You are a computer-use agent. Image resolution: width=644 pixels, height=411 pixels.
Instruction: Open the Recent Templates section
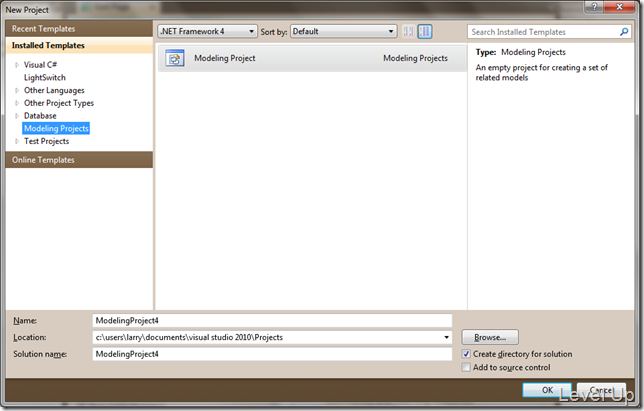pos(79,29)
